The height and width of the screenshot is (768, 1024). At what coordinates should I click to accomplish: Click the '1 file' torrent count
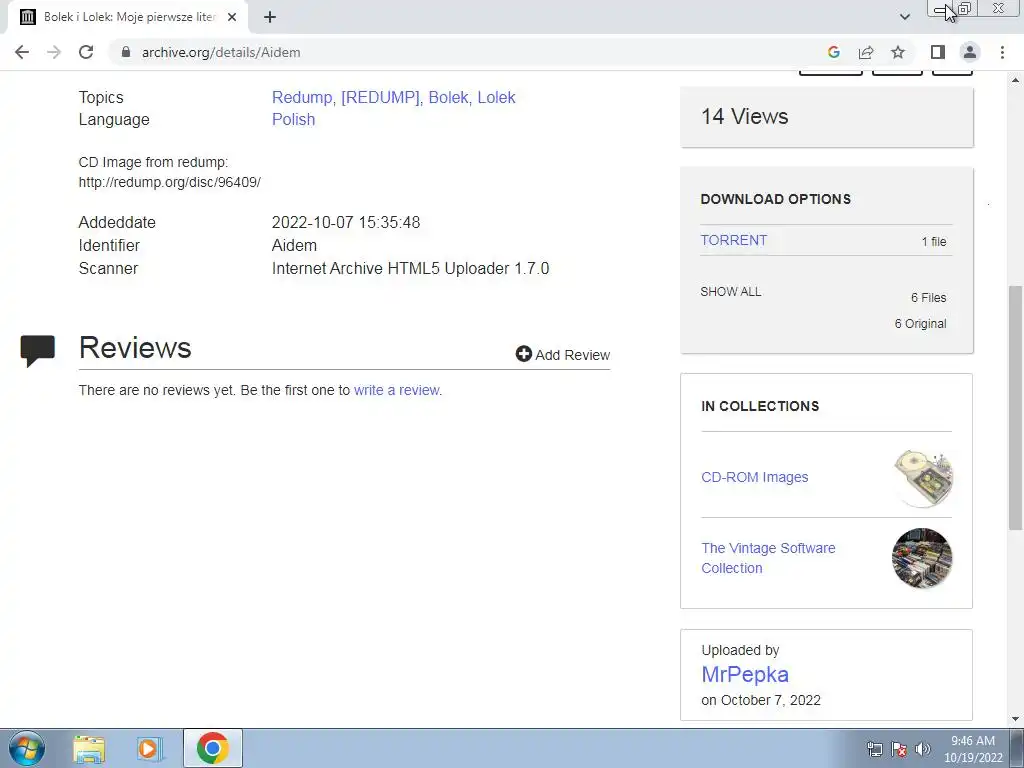click(x=934, y=242)
